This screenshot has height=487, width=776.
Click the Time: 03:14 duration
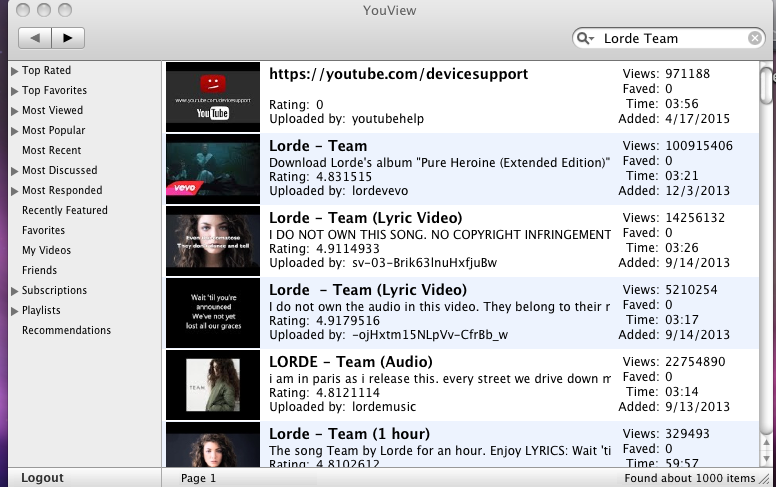click(681, 392)
